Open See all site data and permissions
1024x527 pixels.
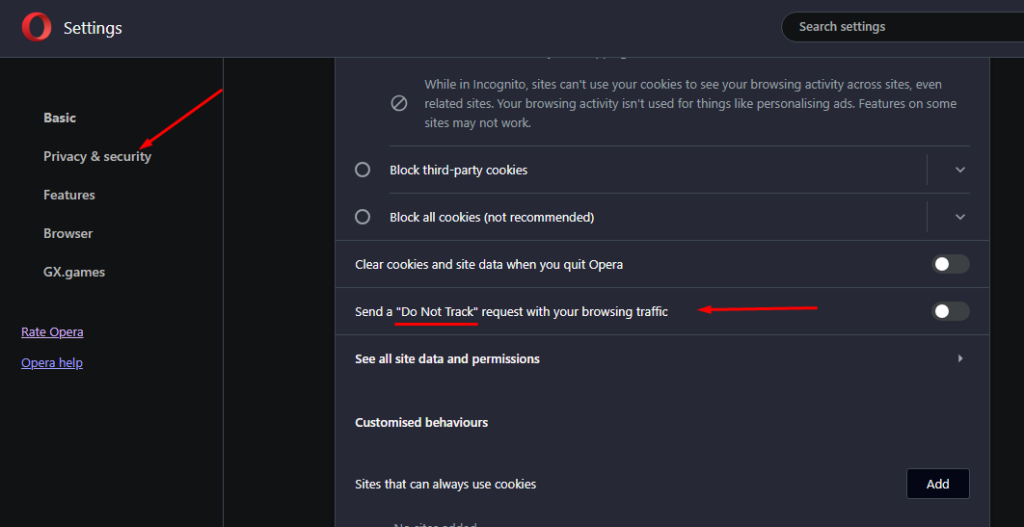tap(662, 359)
